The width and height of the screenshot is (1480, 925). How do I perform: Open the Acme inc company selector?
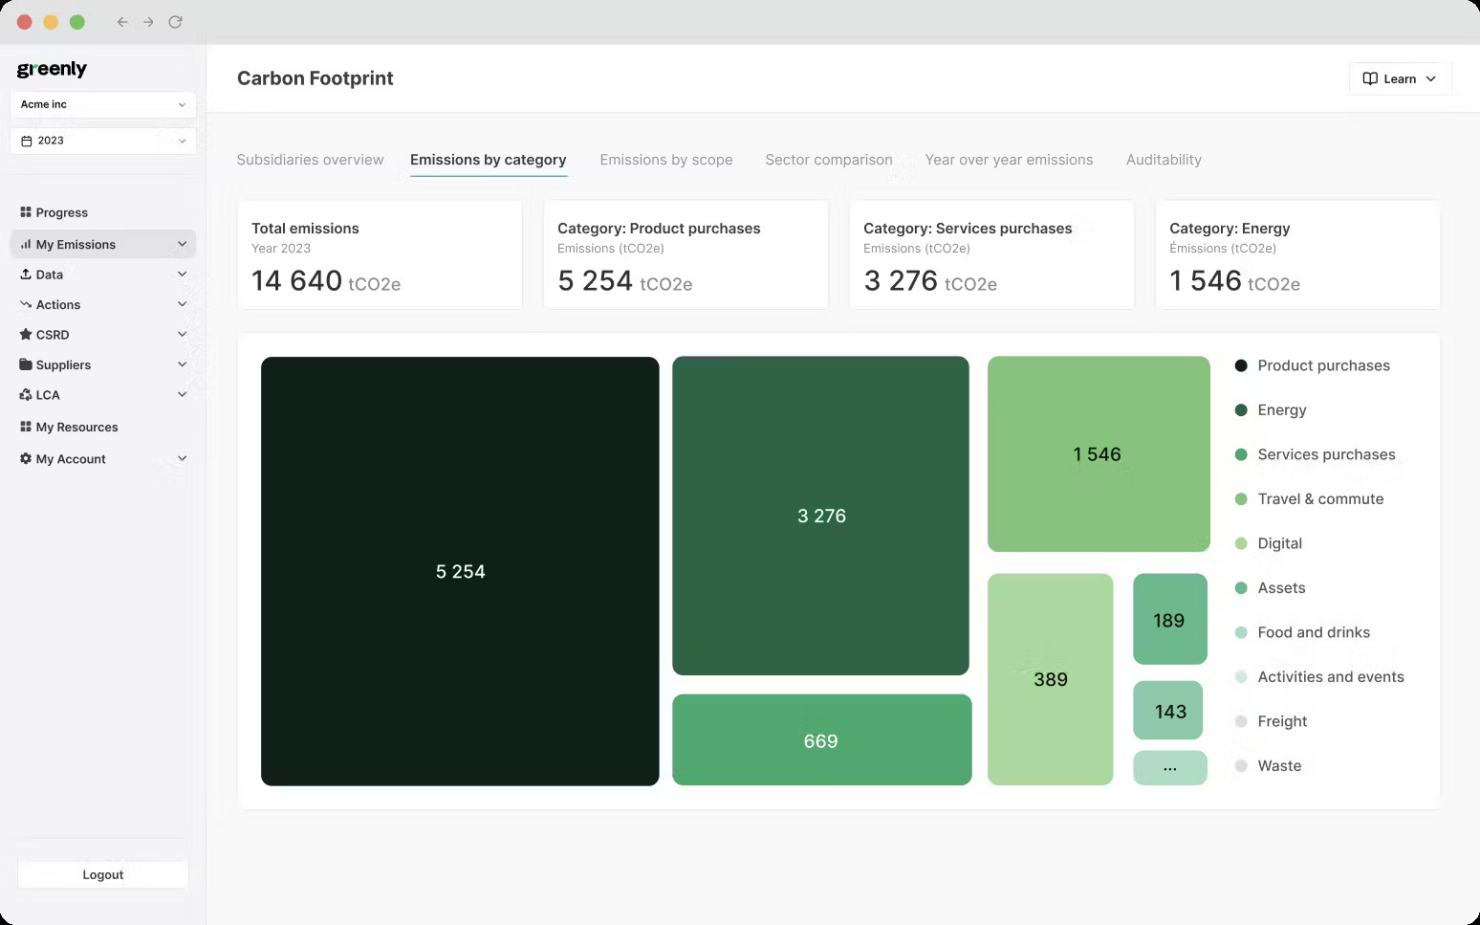102,104
